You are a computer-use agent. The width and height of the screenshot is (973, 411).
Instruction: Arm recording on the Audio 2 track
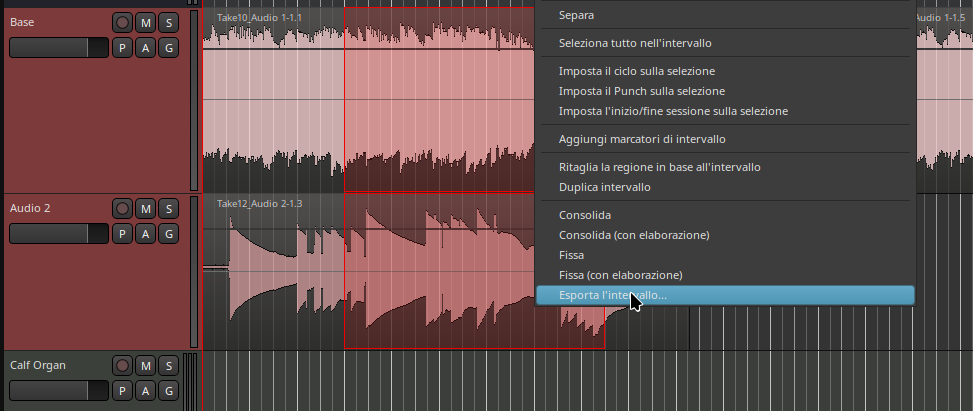(122, 209)
